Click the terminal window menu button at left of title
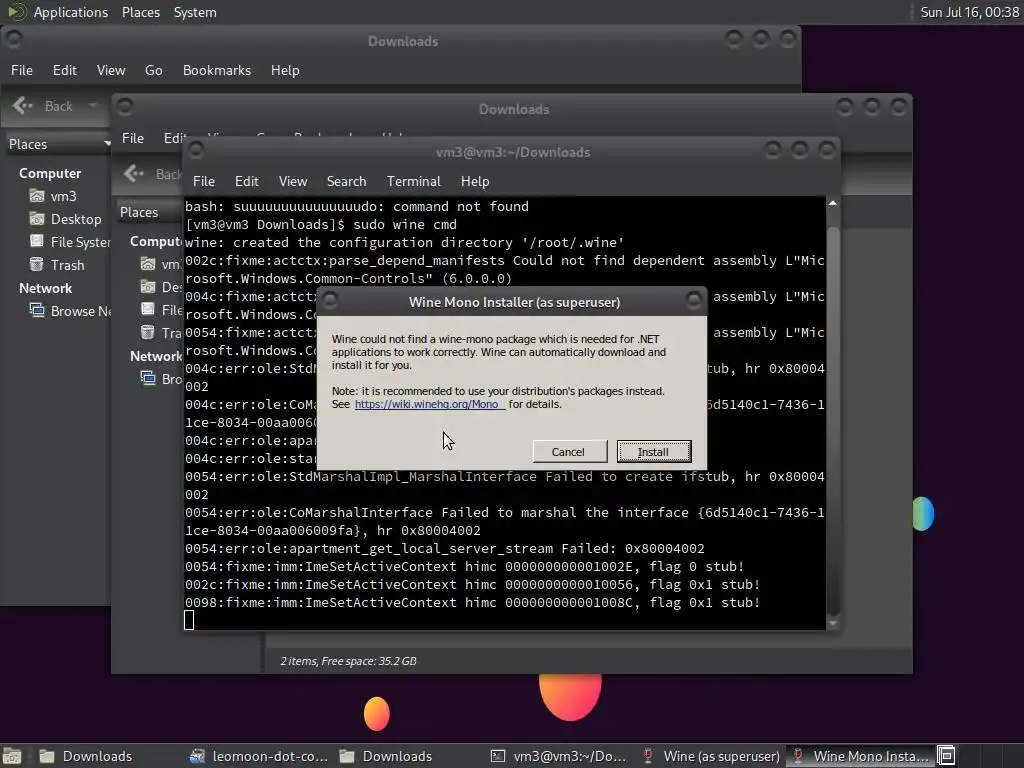 196,152
